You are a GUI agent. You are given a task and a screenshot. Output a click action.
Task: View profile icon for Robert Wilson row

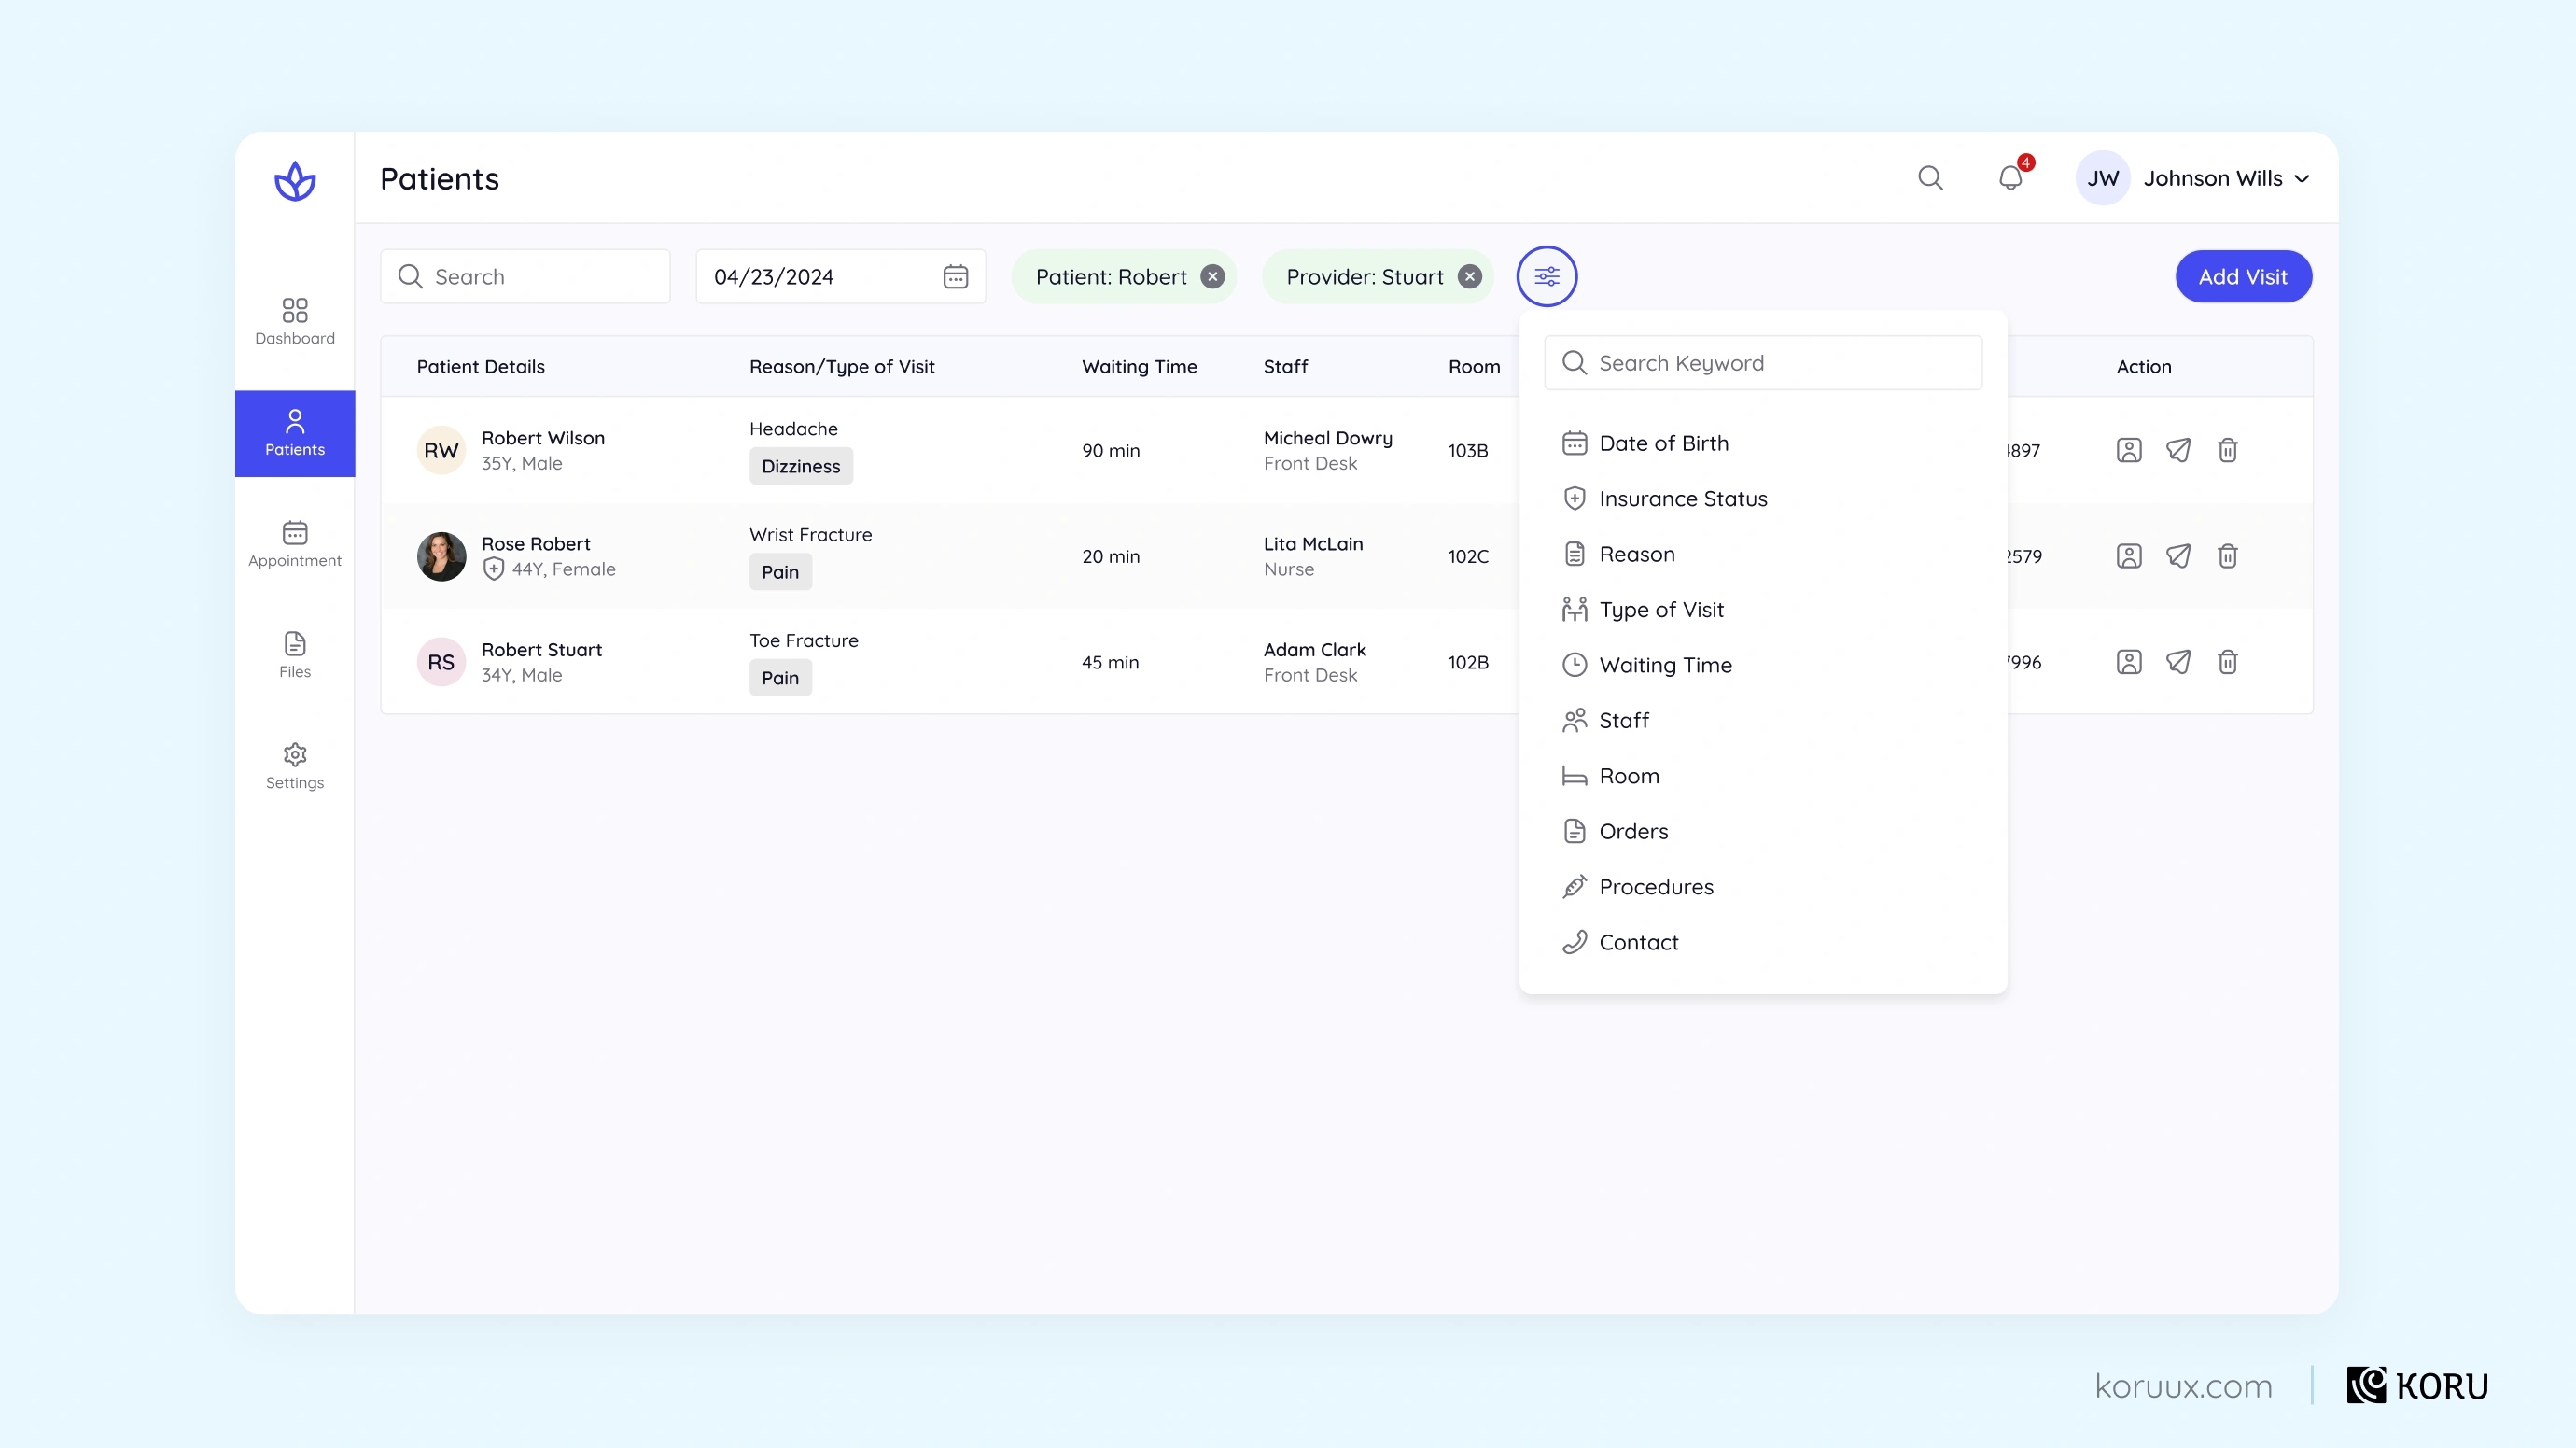tap(2129, 450)
